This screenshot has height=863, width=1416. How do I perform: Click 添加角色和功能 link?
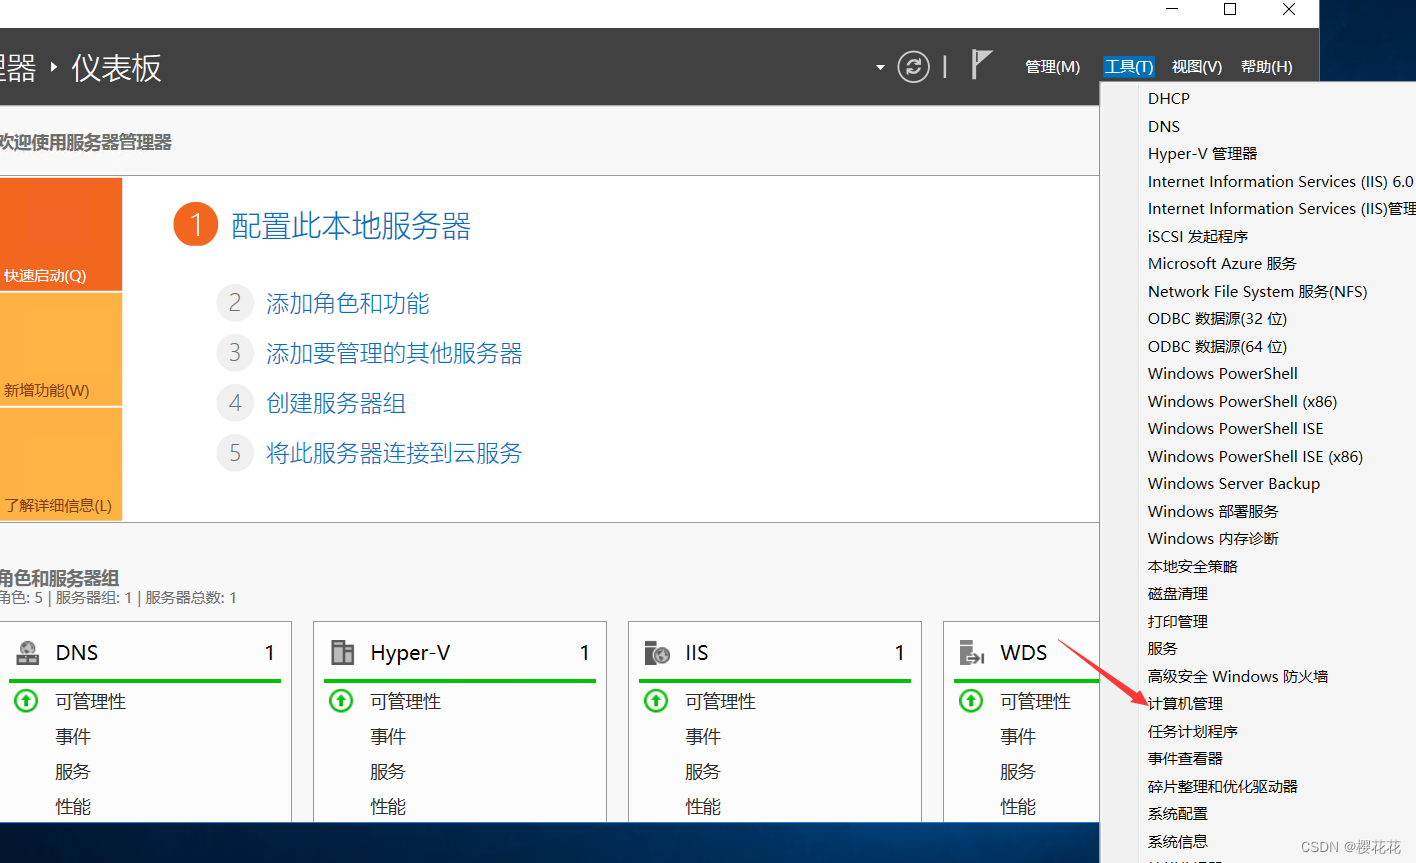[348, 303]
